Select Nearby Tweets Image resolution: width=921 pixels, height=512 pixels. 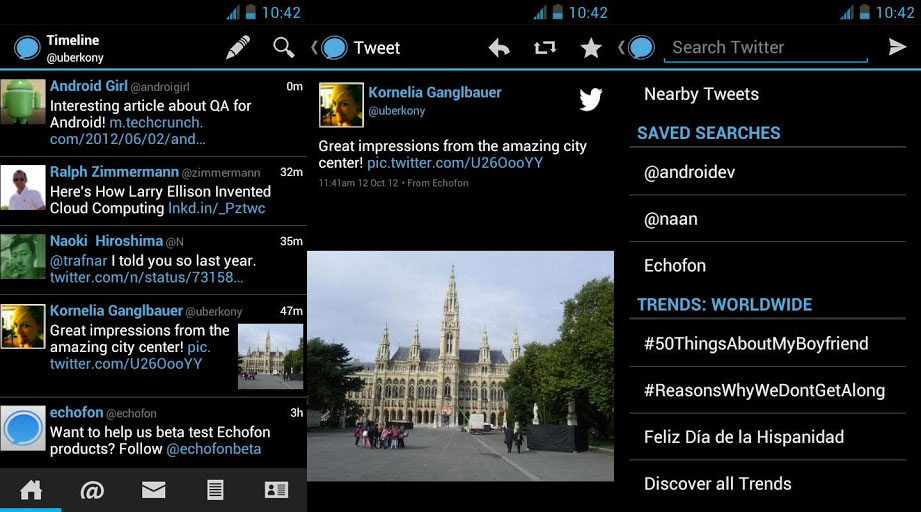[701, 94]
